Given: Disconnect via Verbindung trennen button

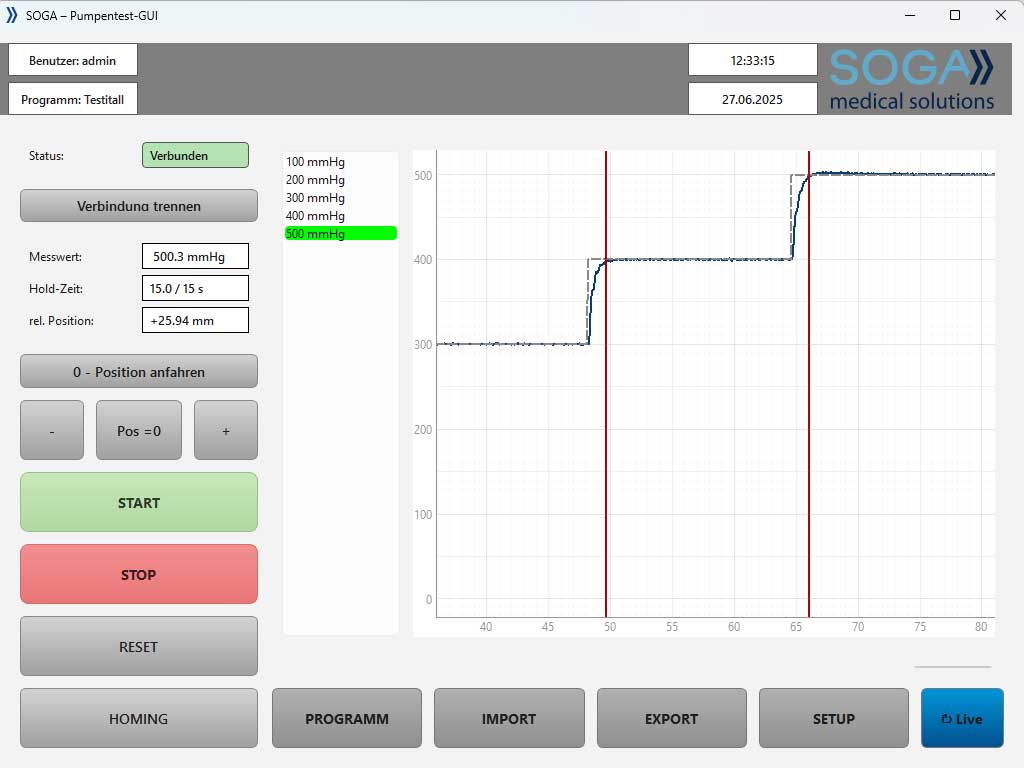Looking at the screenshot, I should [139, 206].
